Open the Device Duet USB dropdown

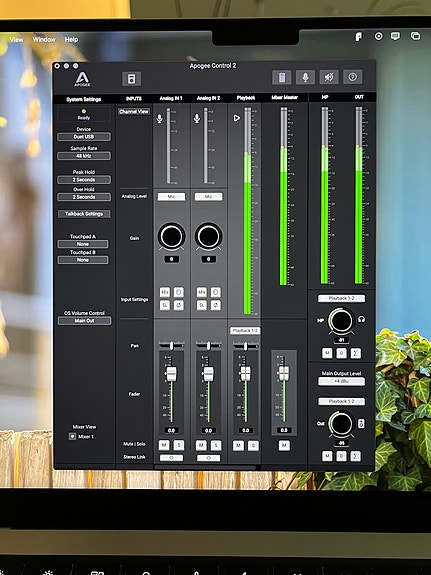click(84, 137)
